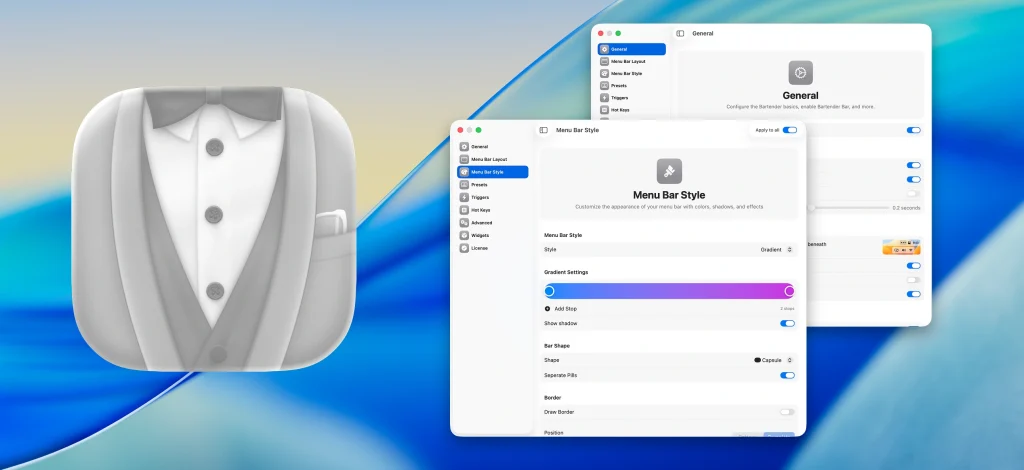Image resolution: width=1024 pixels, height=470 pixels.
Task: Open Widgets settings in the sidebar
Action: [x=480, y=235]
